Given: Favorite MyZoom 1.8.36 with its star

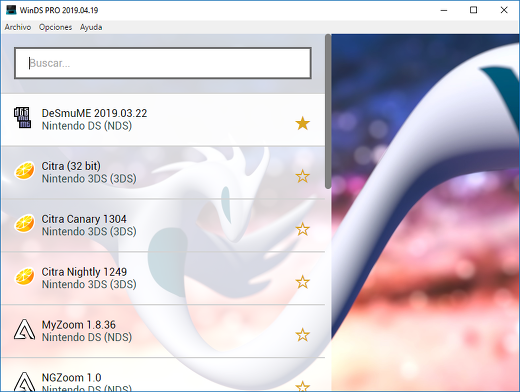Looking at the screenshot, I should pos(302,335).
